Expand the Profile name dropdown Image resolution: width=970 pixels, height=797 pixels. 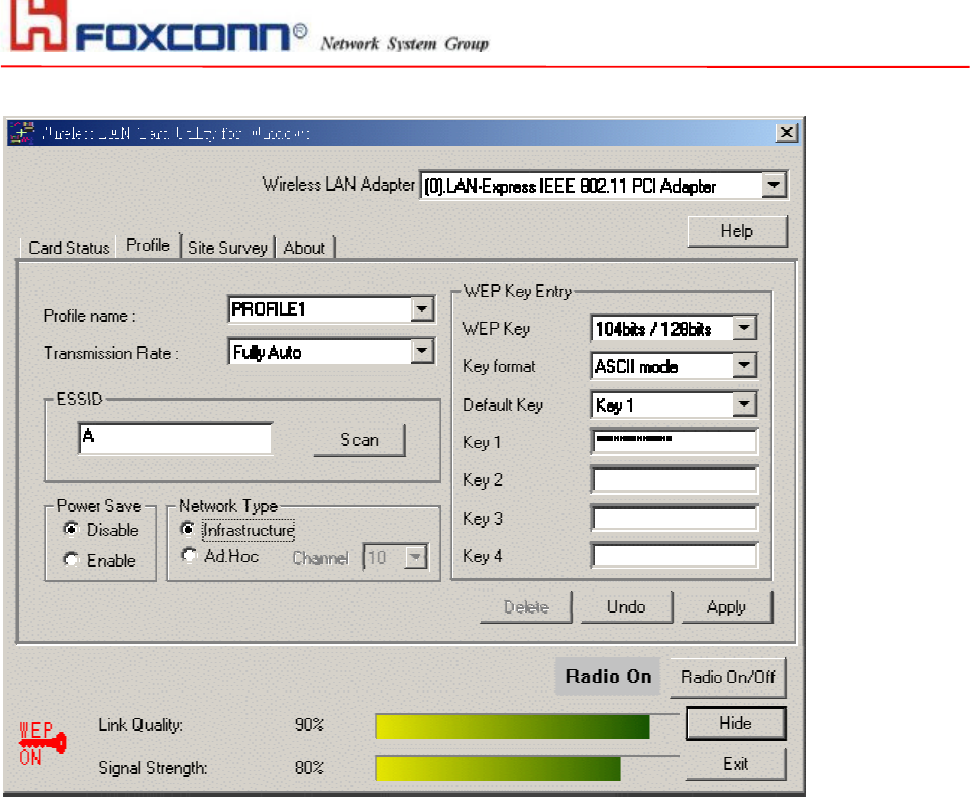421,309
